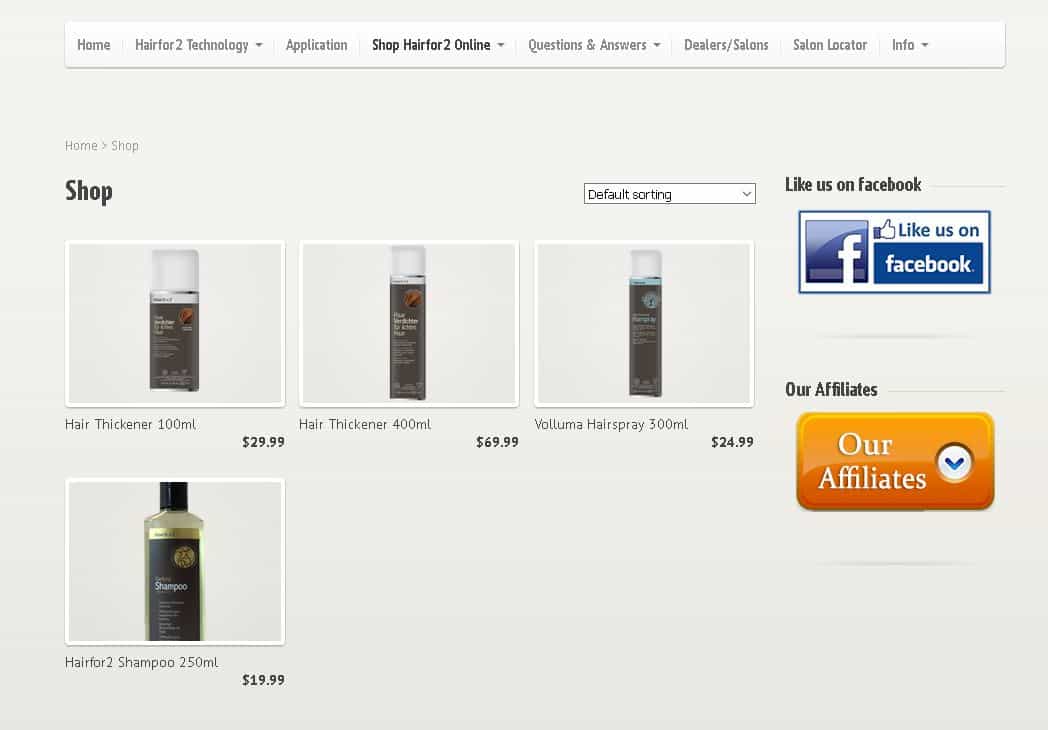Click the Volluma Hairspray 300ml title
The width and height of the screenshot is (1048, 730).
coord(611,424)
